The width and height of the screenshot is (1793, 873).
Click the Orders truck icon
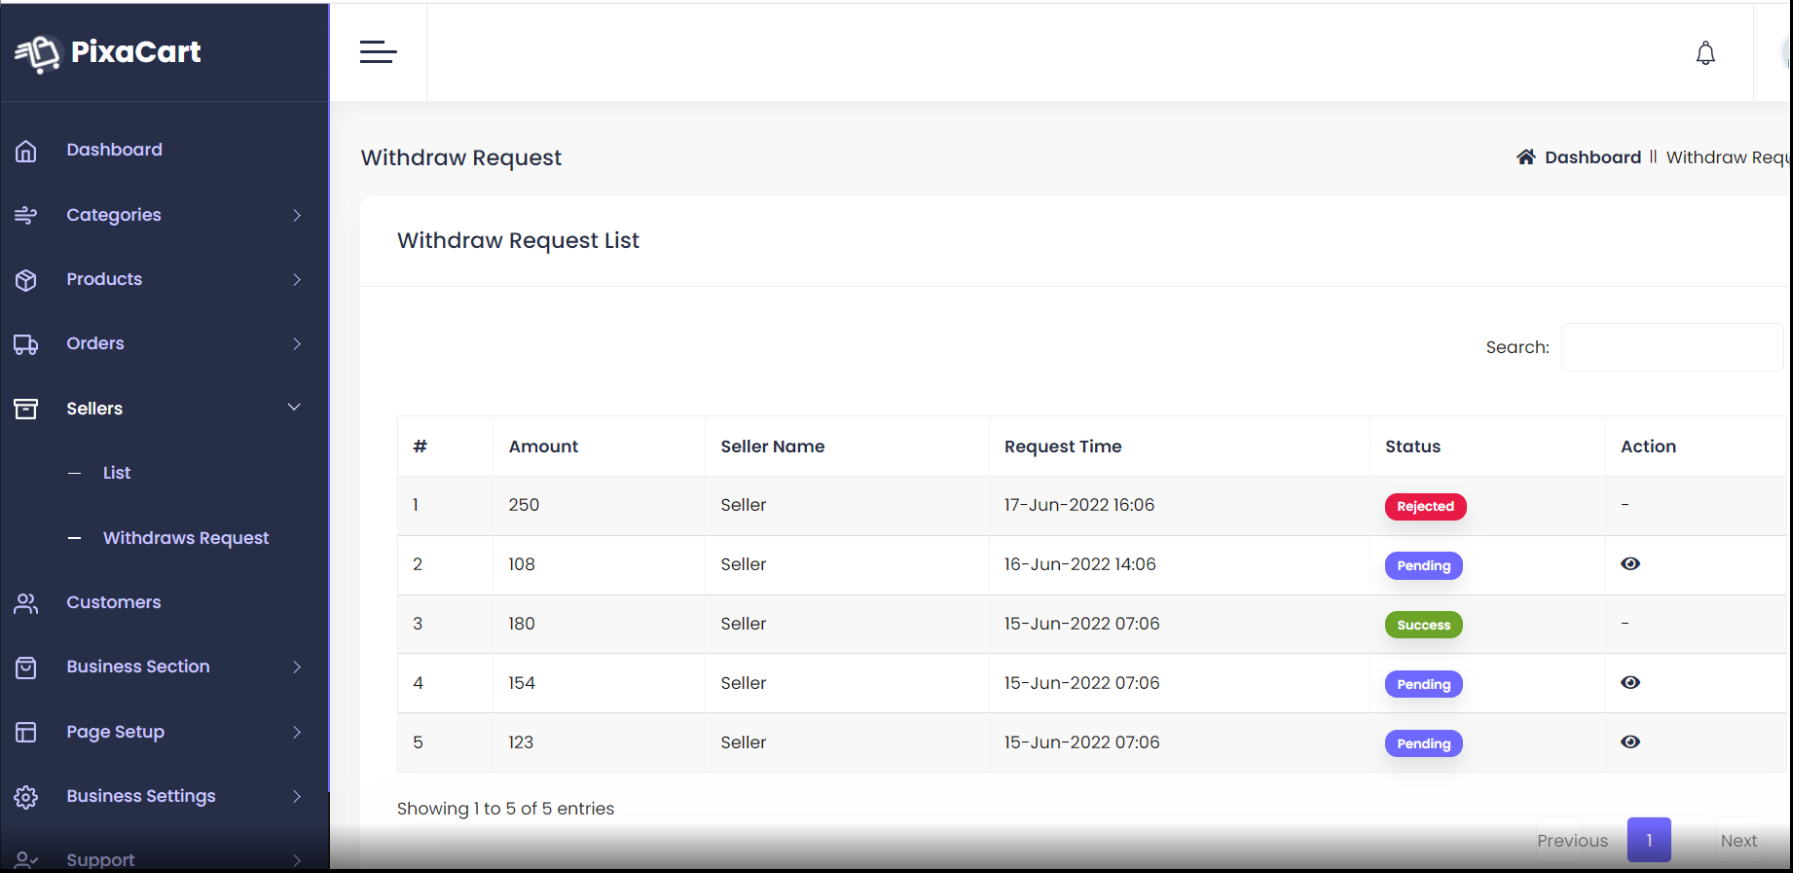click(x=26, y=344)
